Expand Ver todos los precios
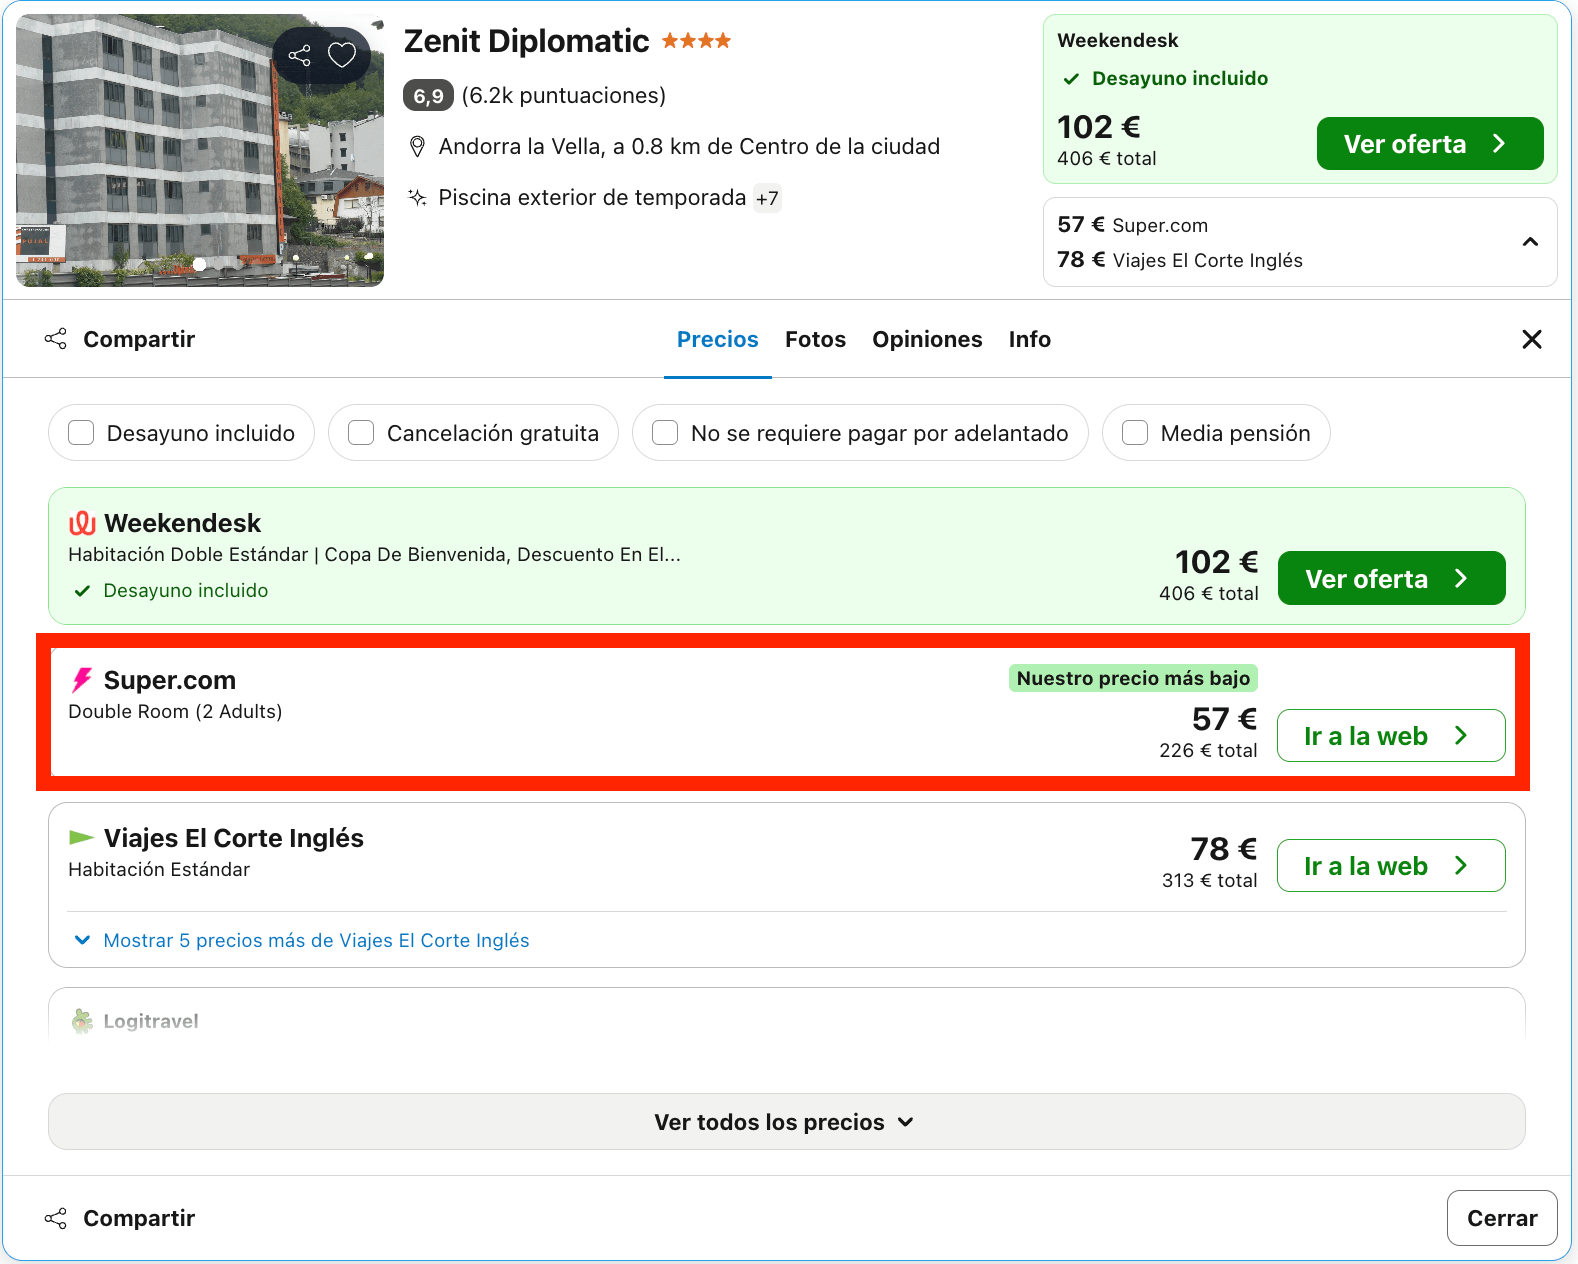 tap(786, 1122)
